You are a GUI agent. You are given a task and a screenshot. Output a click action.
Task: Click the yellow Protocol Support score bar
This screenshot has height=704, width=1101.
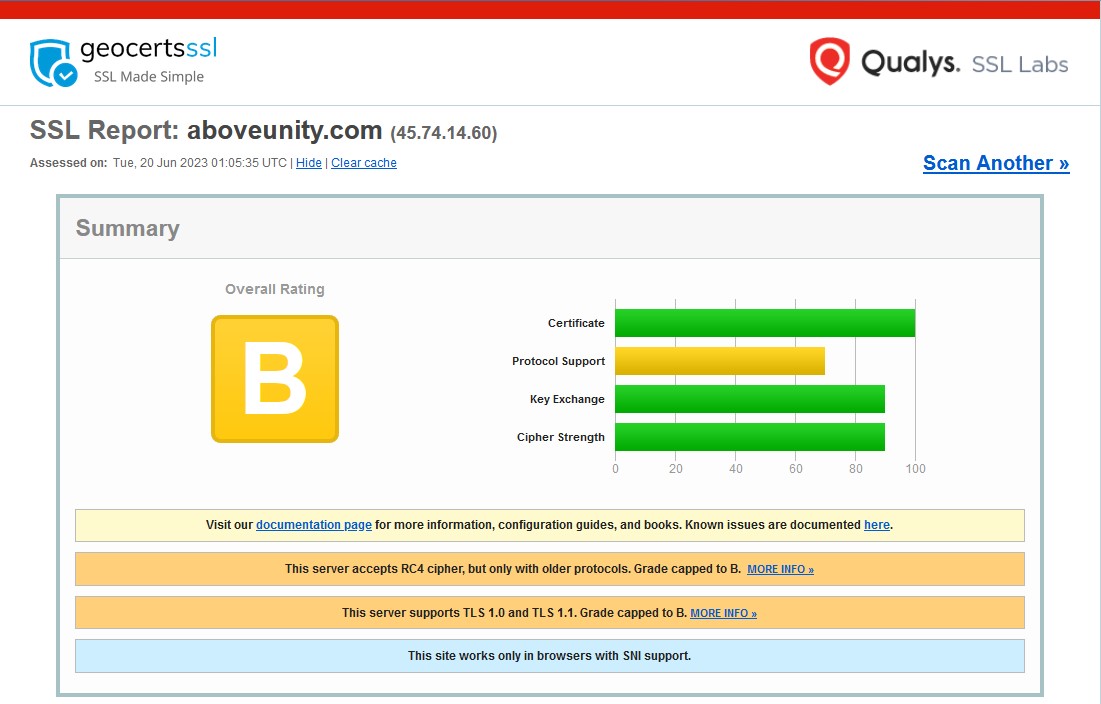tap(720, 361)
